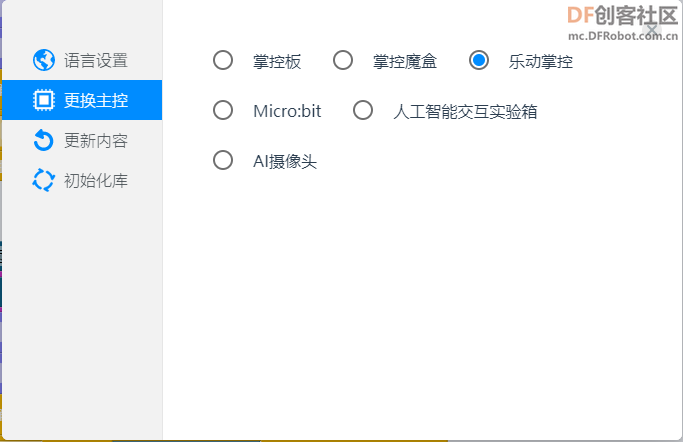683x442 pixels.
Task: Select the AI摄像头 radio circle
Action: click(x=223, y=160)
